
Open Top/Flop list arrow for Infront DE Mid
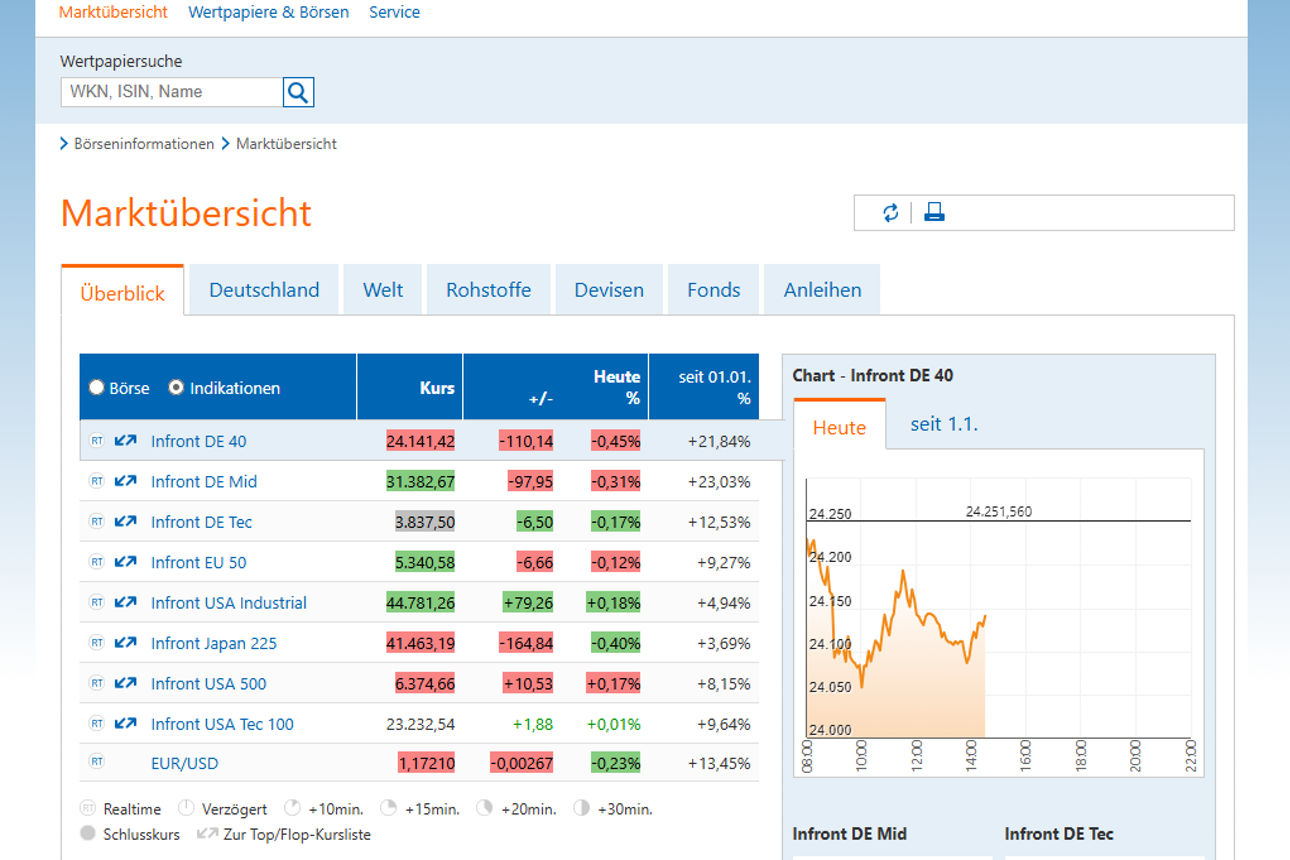[125, 481]
